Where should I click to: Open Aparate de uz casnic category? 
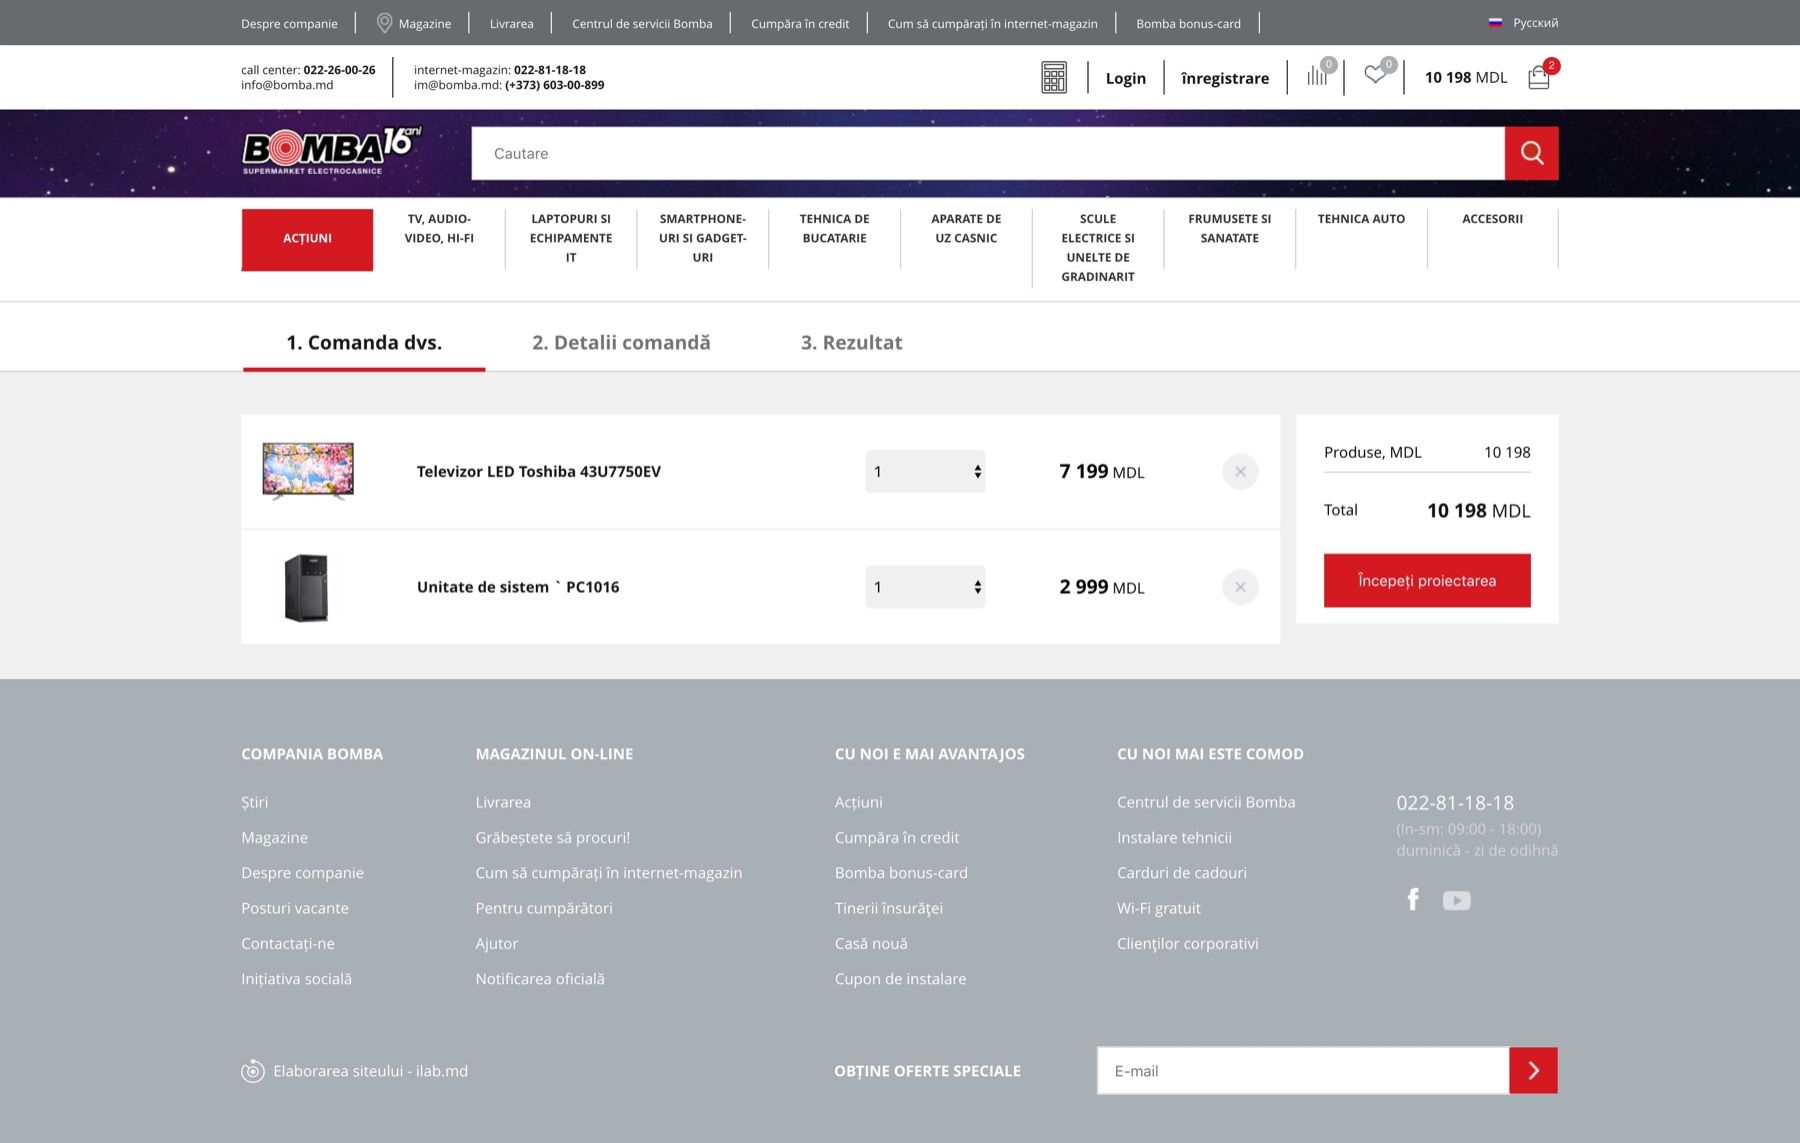click(966, 228)
